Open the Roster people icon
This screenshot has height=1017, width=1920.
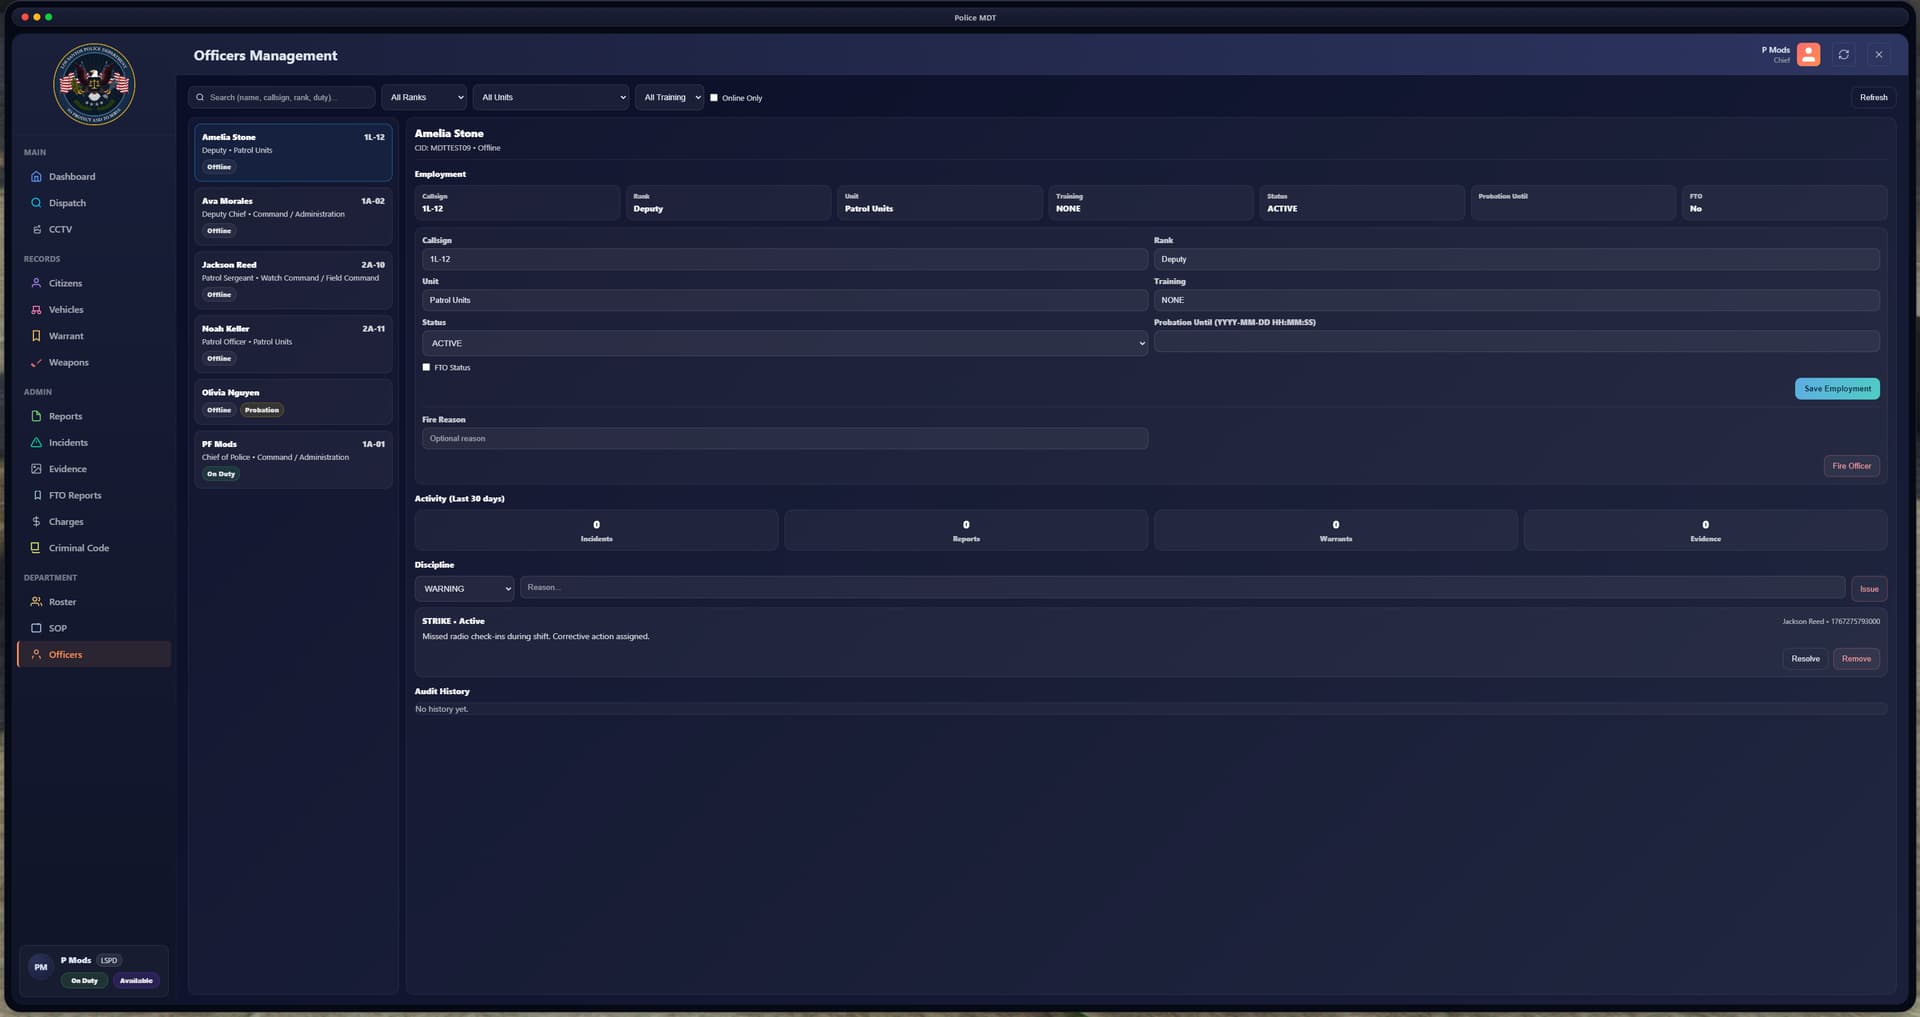pyautogui.click(x=36, y=602)
